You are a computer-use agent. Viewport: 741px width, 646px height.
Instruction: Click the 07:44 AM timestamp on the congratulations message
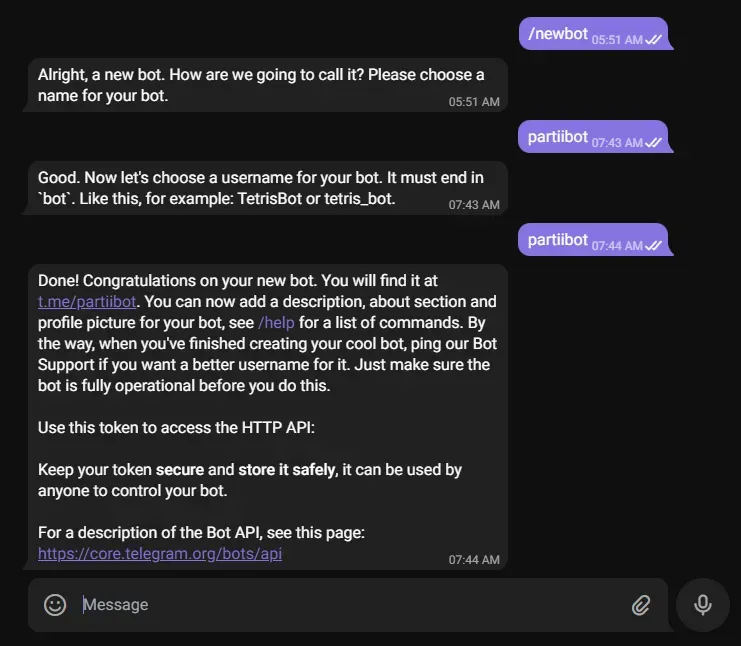pyautogui.click(x=474, y=560)
